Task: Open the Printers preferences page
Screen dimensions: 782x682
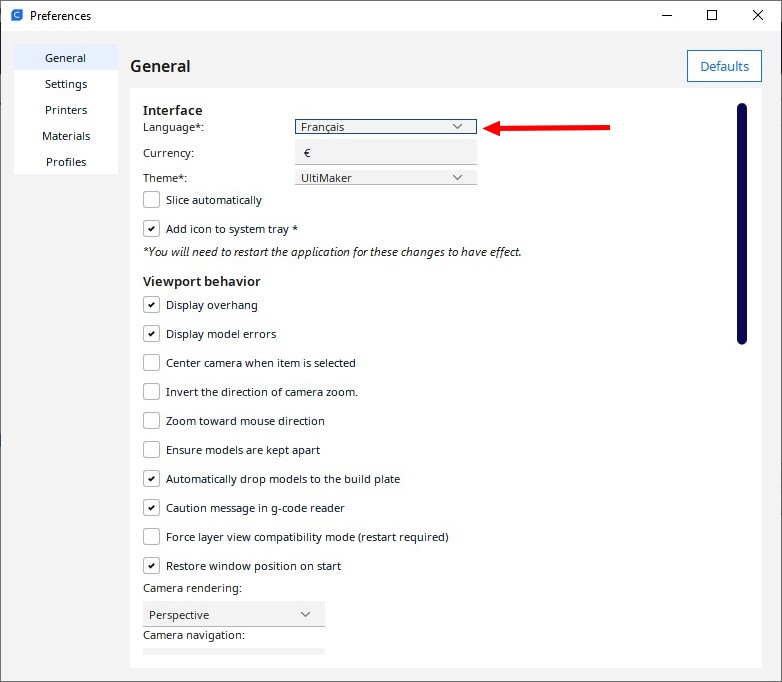Action: (x=66, y=110)
